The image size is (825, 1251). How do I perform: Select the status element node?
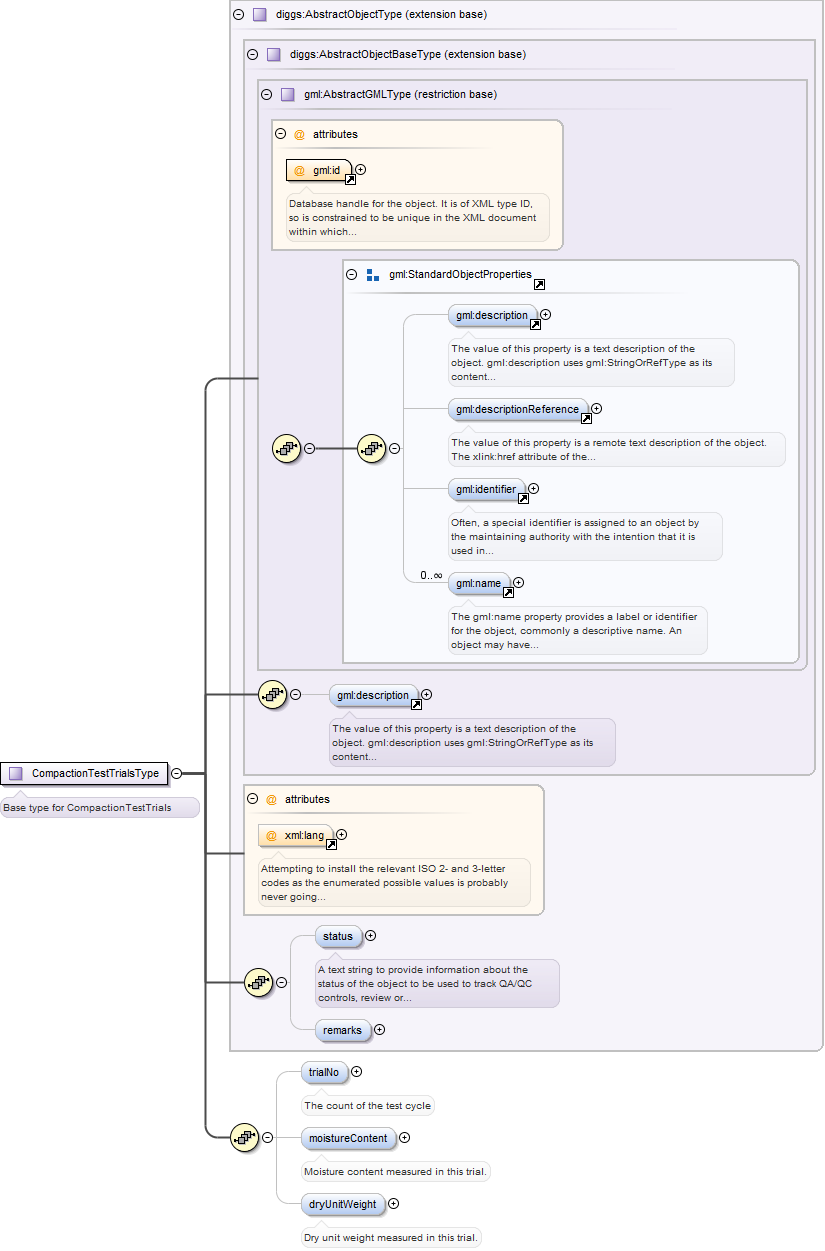[338, 936]
